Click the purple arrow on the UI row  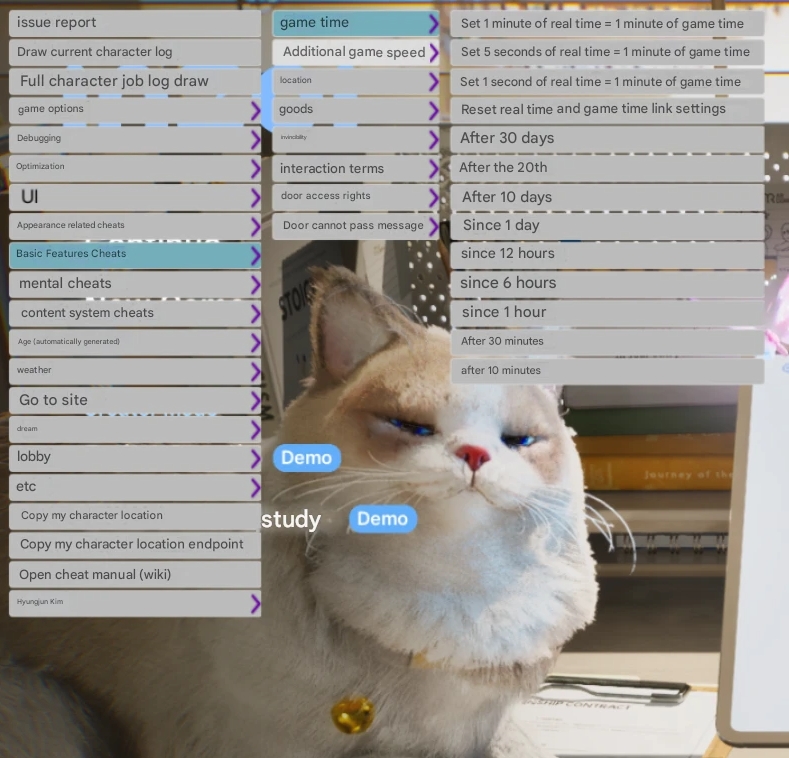[255, 197]
